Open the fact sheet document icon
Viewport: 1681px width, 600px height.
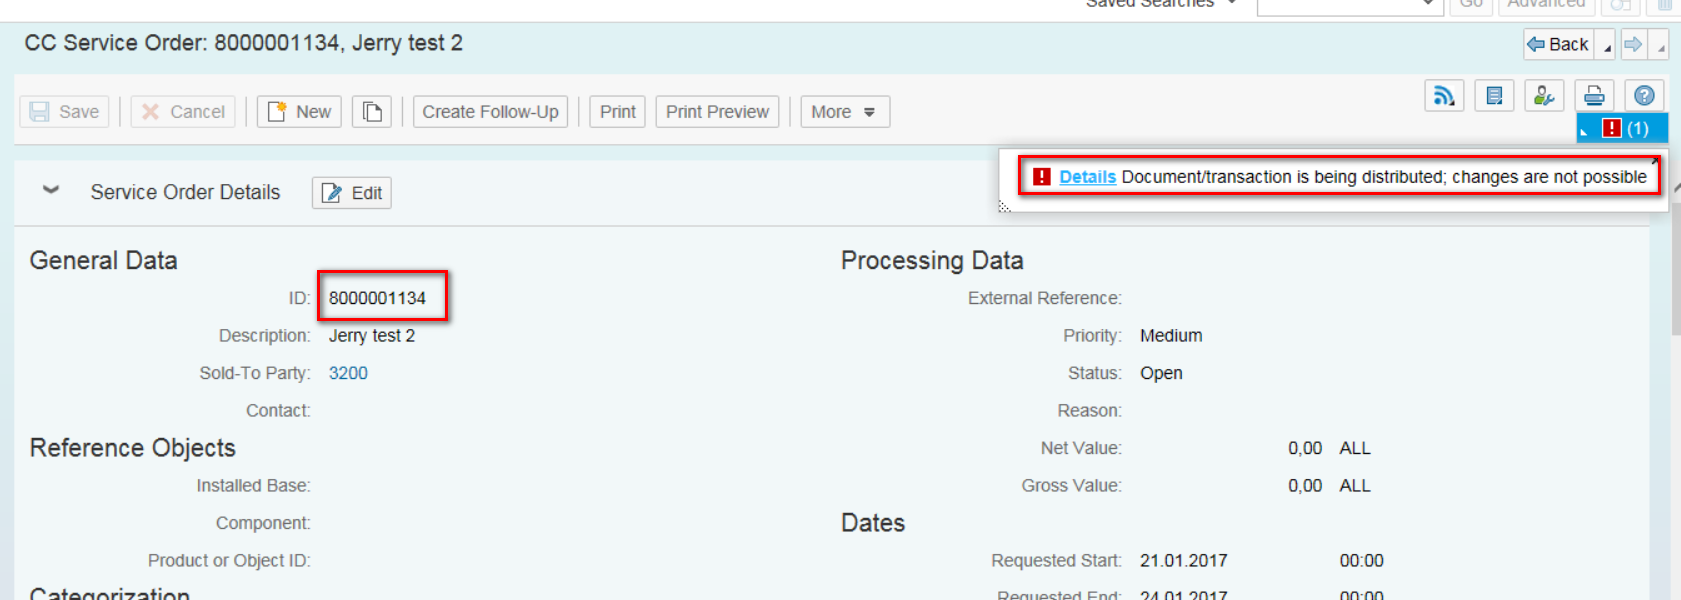[1494, 96]
